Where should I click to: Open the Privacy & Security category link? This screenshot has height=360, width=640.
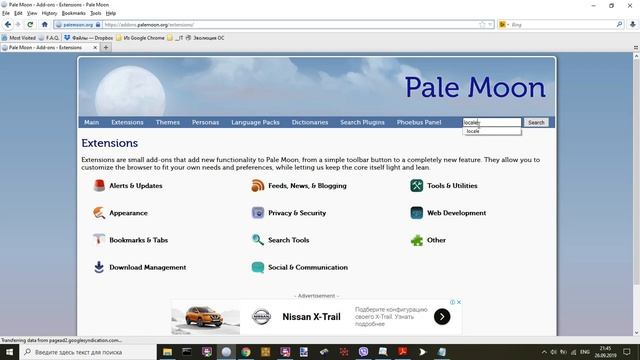(297, 213)
